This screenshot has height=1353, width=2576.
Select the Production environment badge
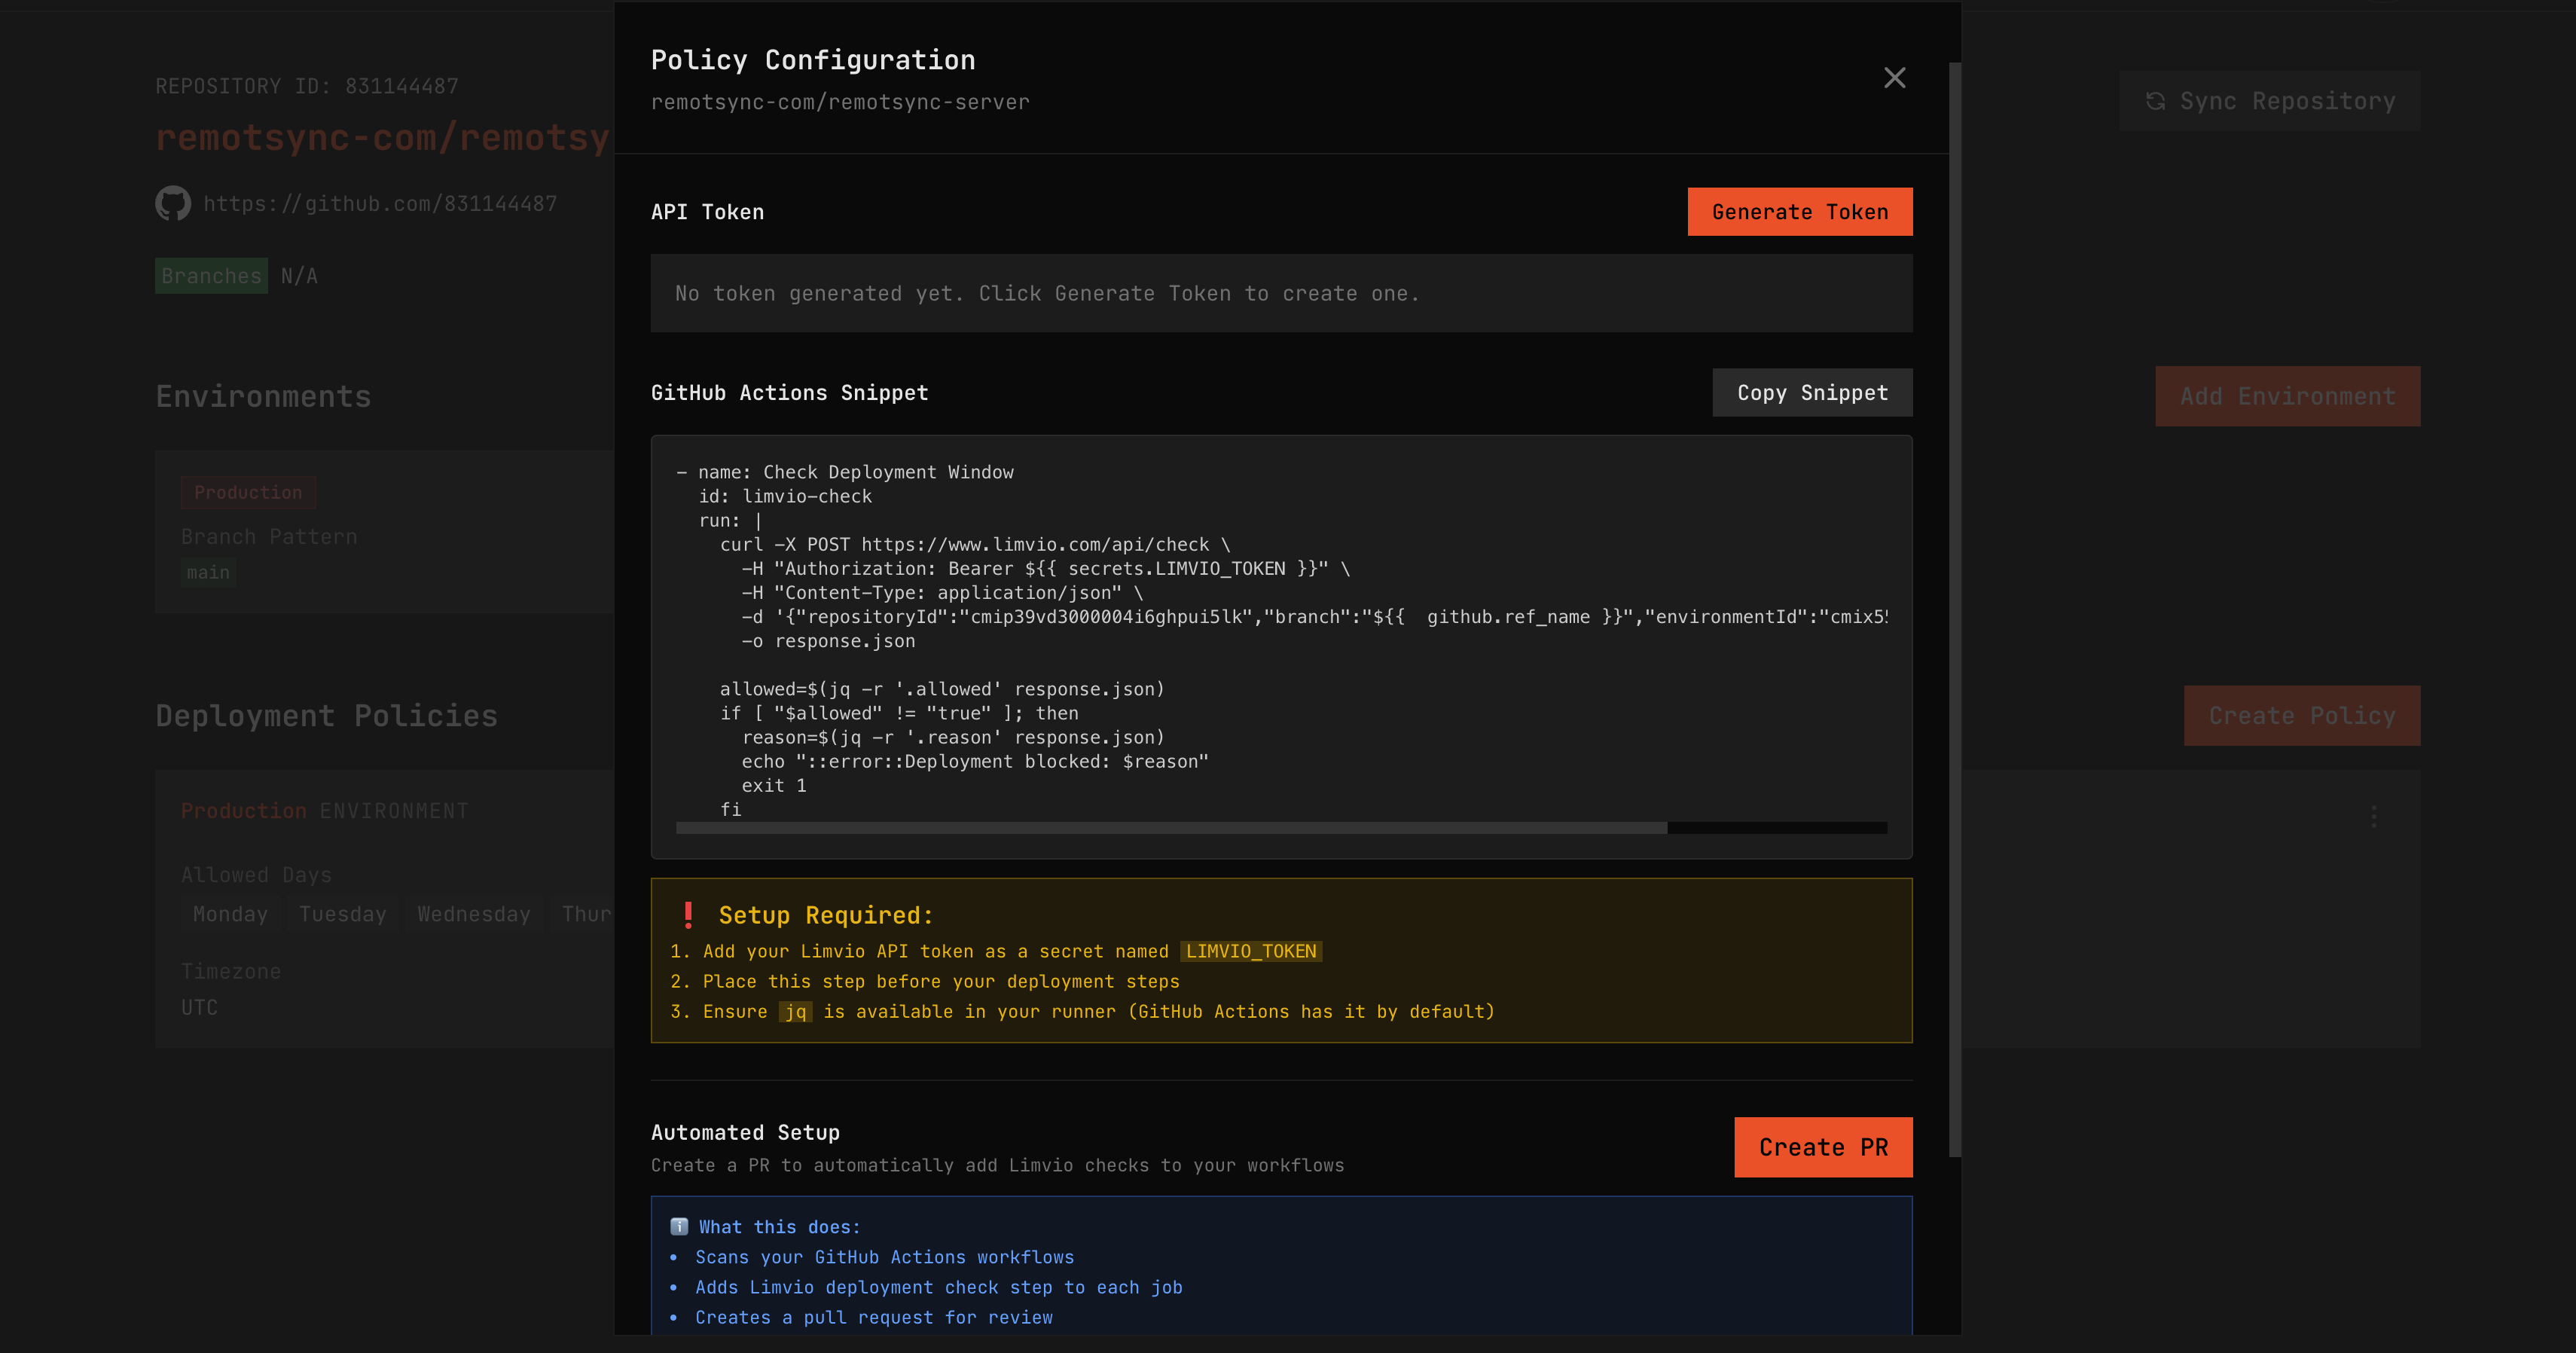[x=248, y=493]
